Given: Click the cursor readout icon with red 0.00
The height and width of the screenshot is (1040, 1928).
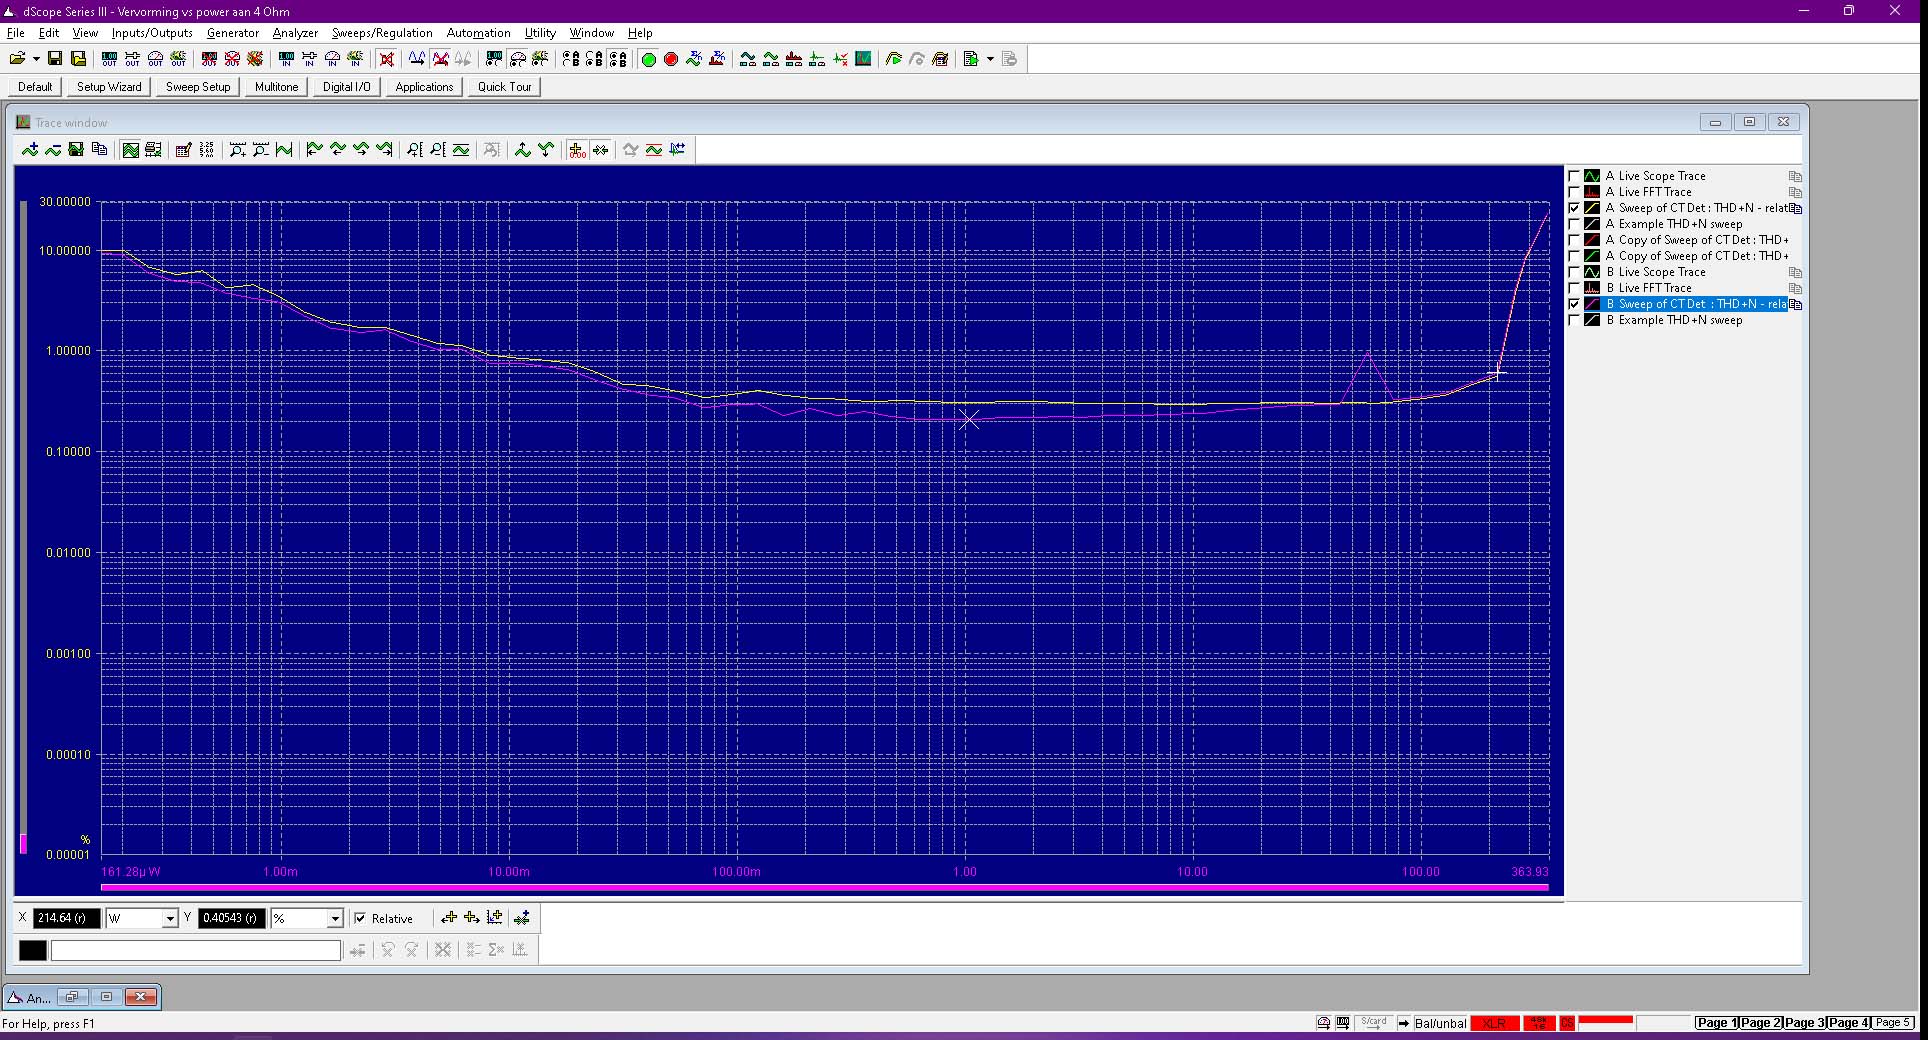Looking at the screenshot, I should pos(577,150).
